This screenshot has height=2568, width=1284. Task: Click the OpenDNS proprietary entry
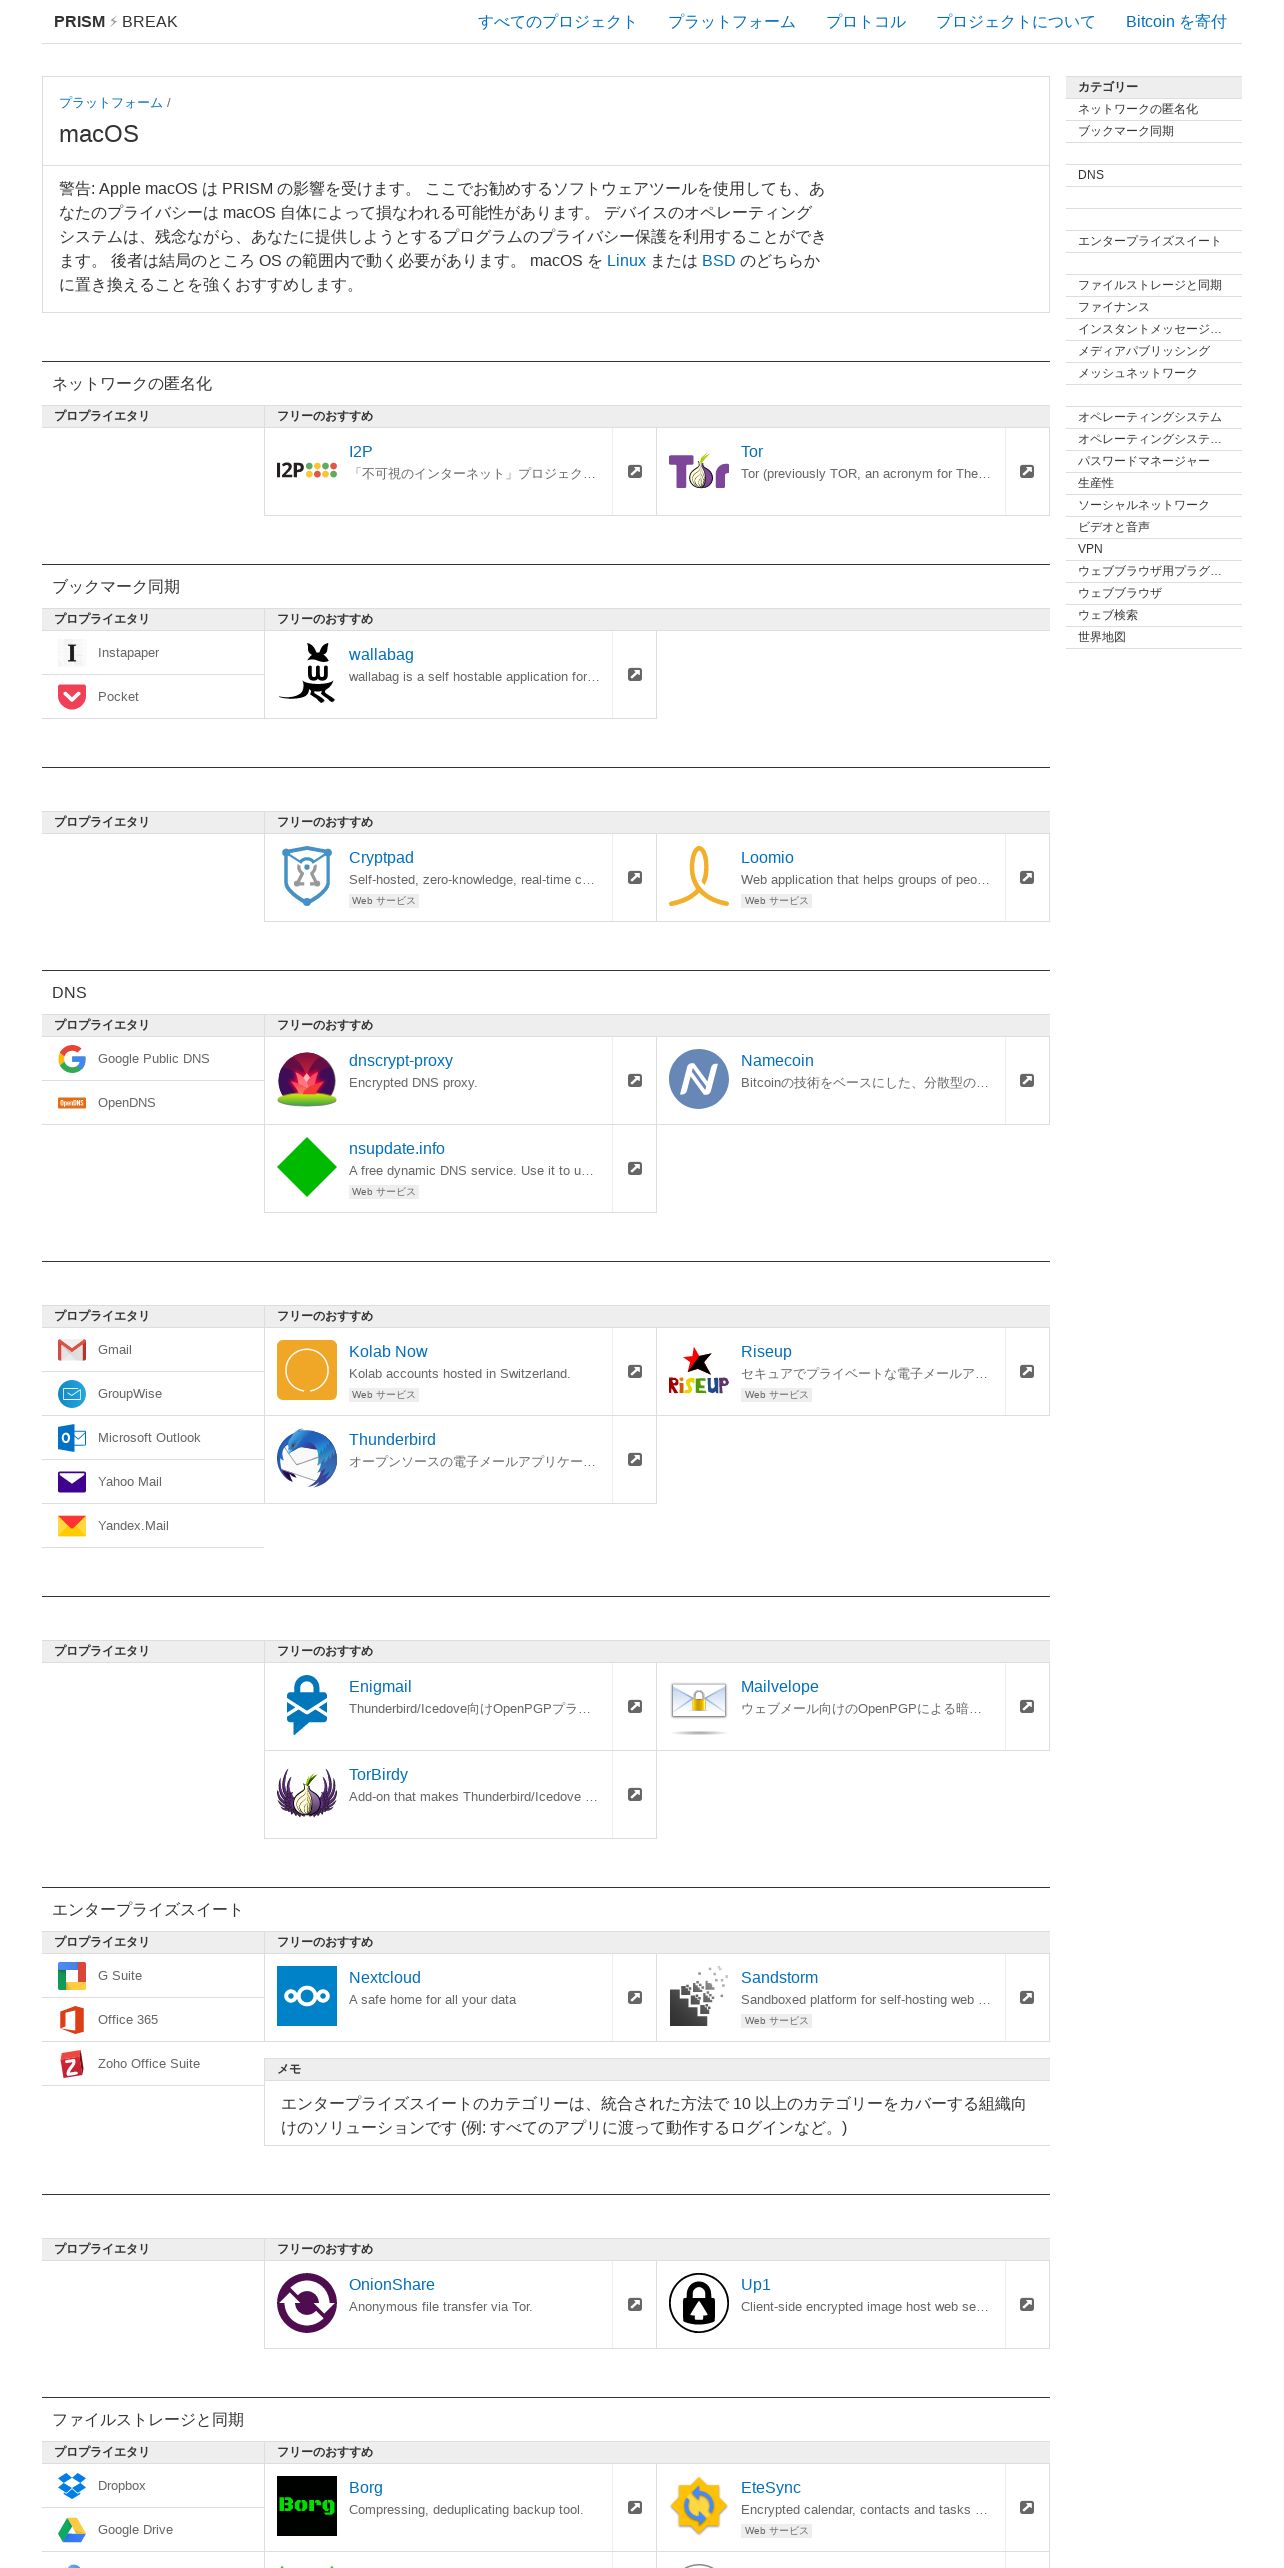(153, 1103)
